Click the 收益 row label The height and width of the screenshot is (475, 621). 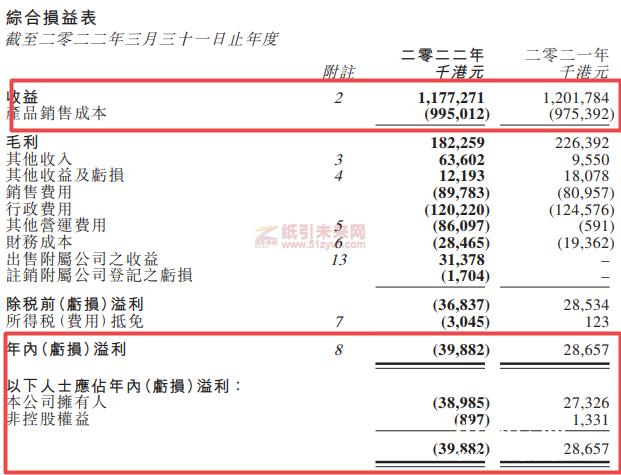tap(23, 98)
